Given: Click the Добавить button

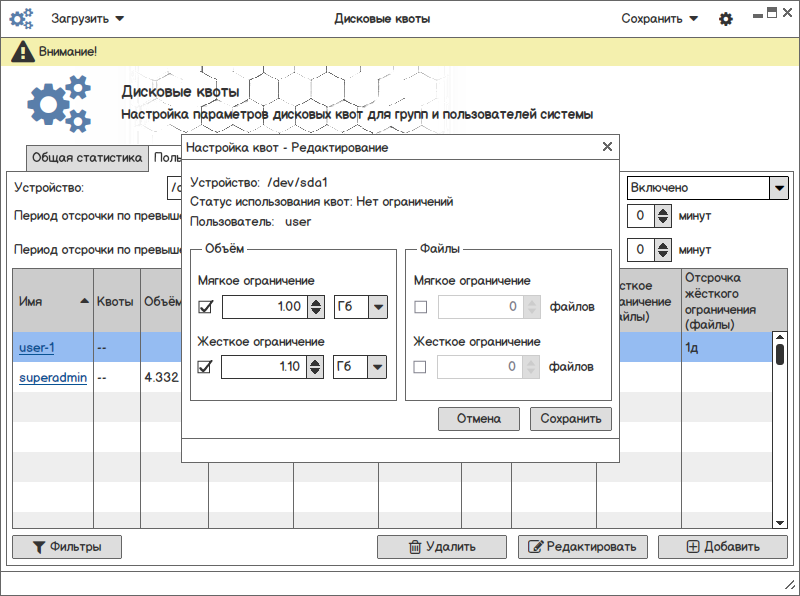Looking at the screenshot, I should 722,547.
